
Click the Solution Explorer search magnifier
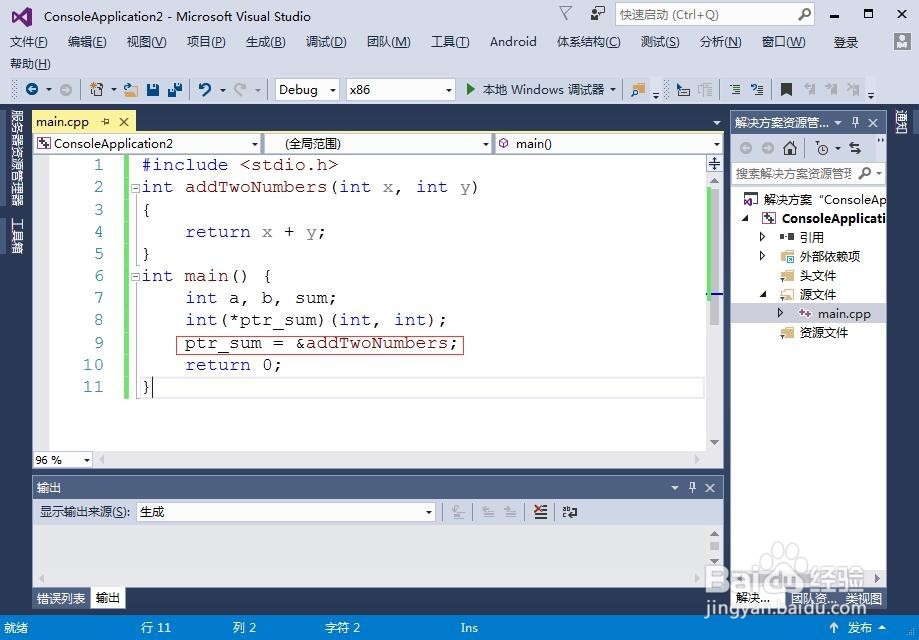[864, 173]
